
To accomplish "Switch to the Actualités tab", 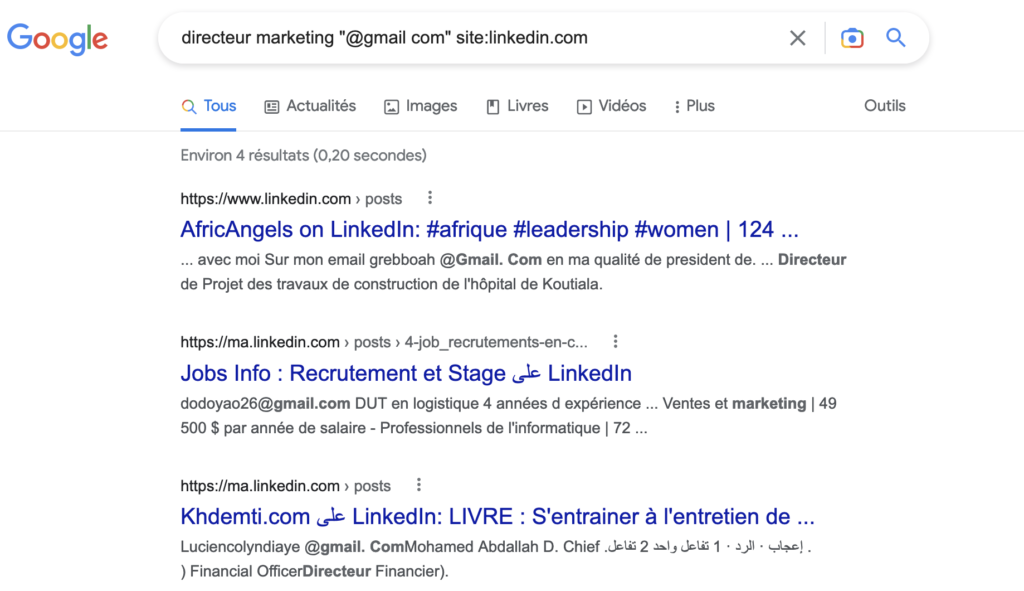I will coord(310,106).
